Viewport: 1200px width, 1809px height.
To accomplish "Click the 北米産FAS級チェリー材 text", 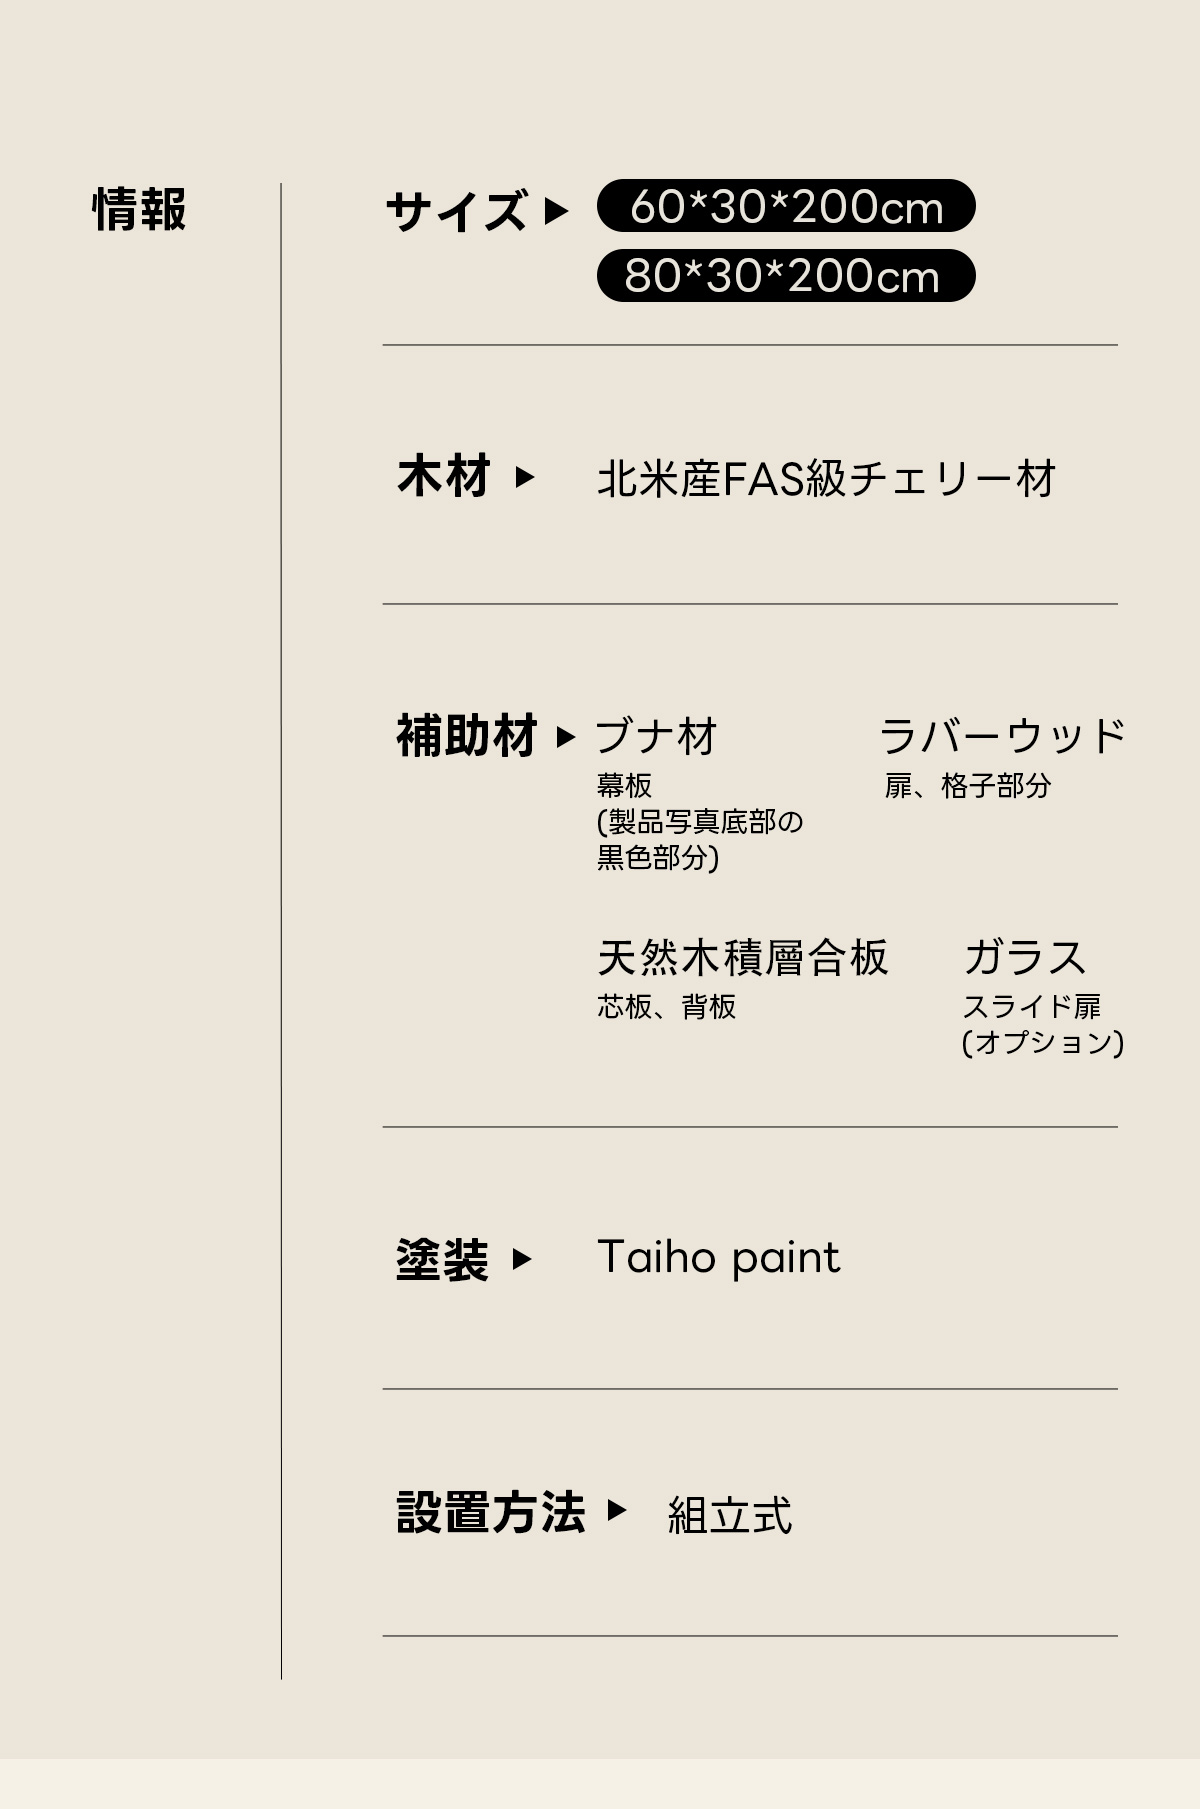I will [x=826, y=479].
